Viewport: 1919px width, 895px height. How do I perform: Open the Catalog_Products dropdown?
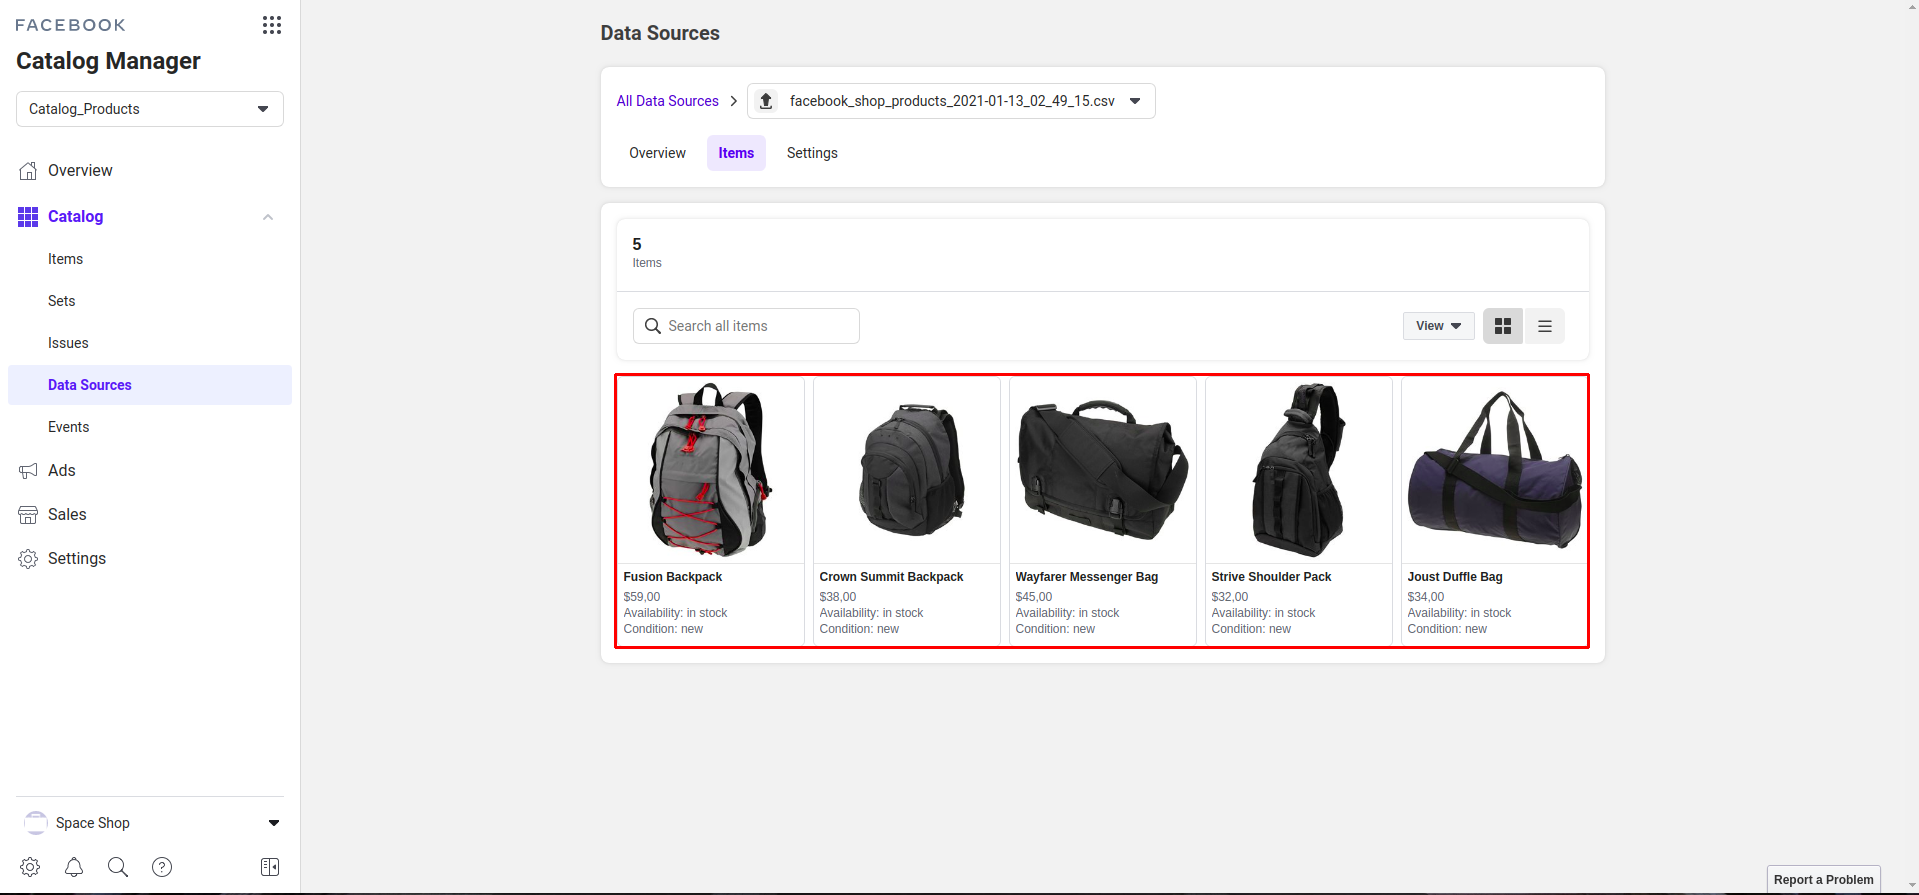(150, 109)
